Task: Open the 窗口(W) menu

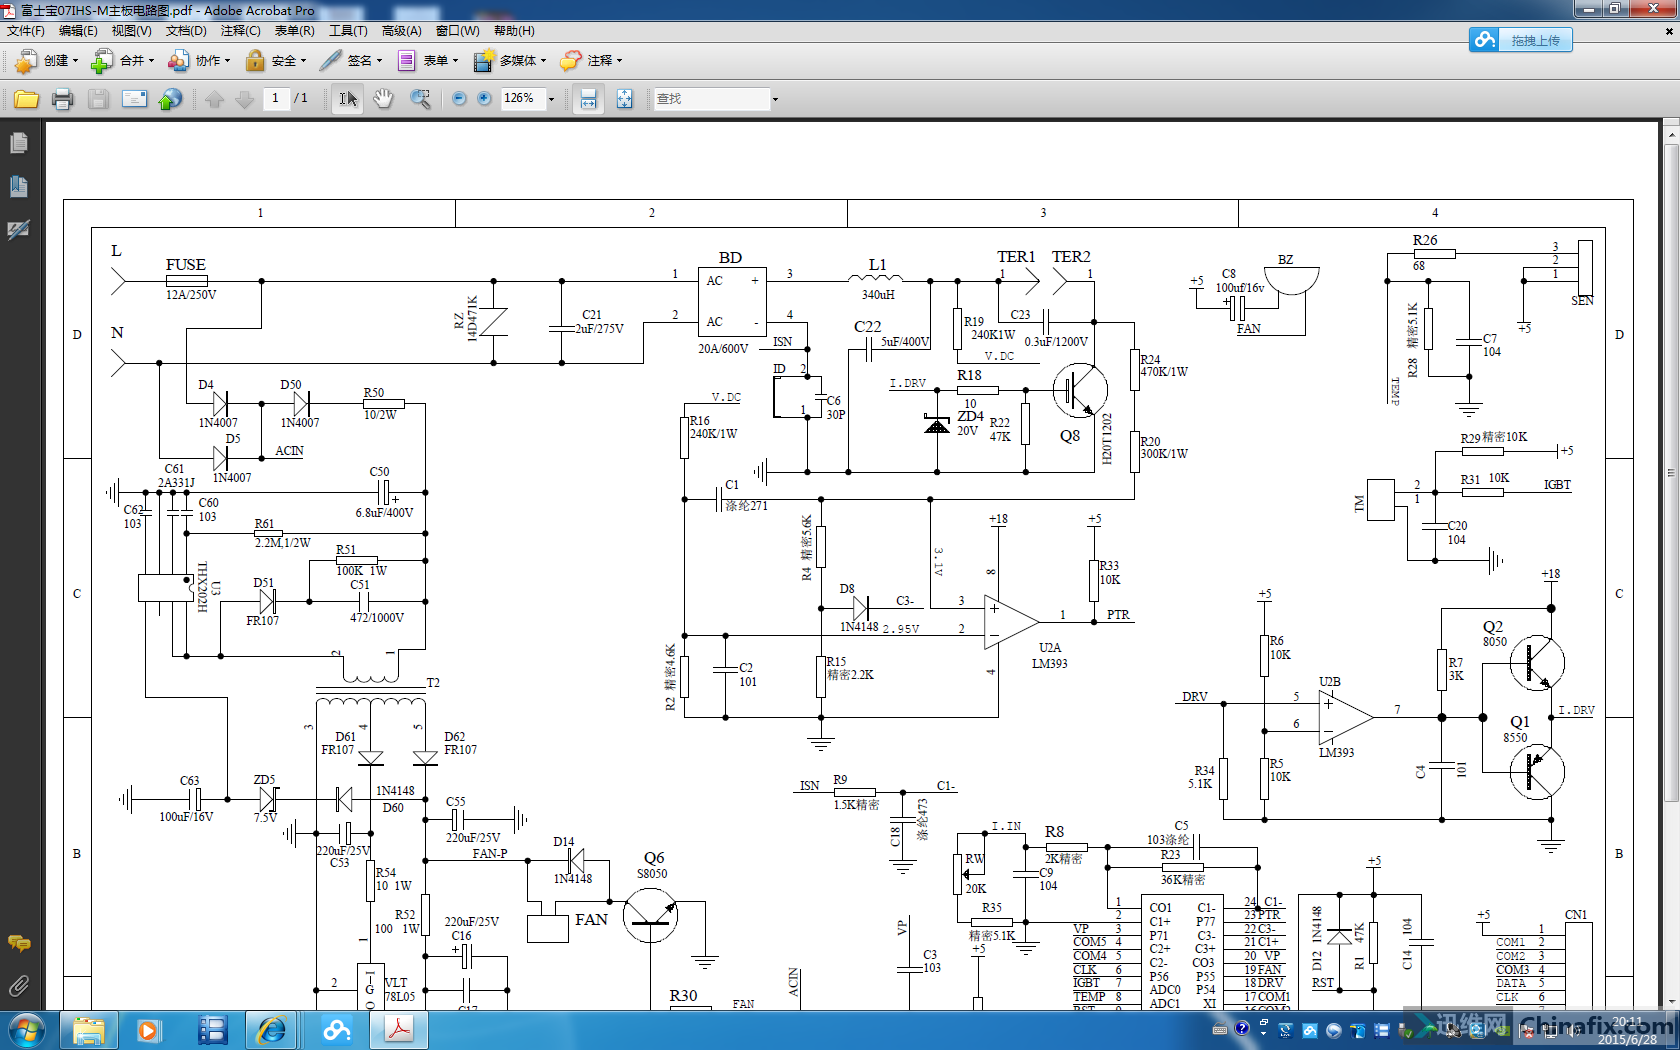Action: coord(458,31)
